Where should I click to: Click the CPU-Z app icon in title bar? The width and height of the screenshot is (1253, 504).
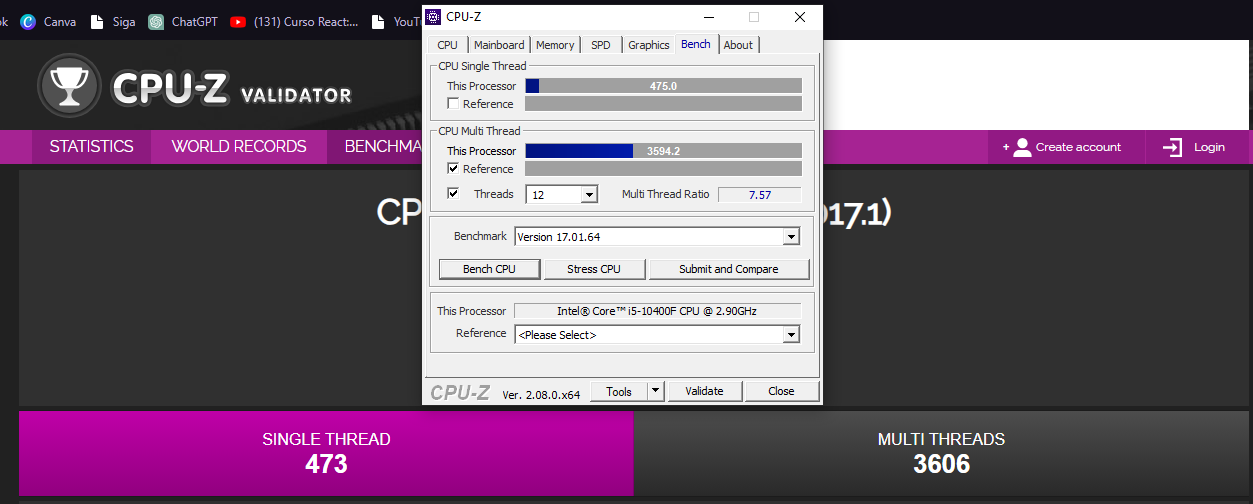click(x=432, y=17)
